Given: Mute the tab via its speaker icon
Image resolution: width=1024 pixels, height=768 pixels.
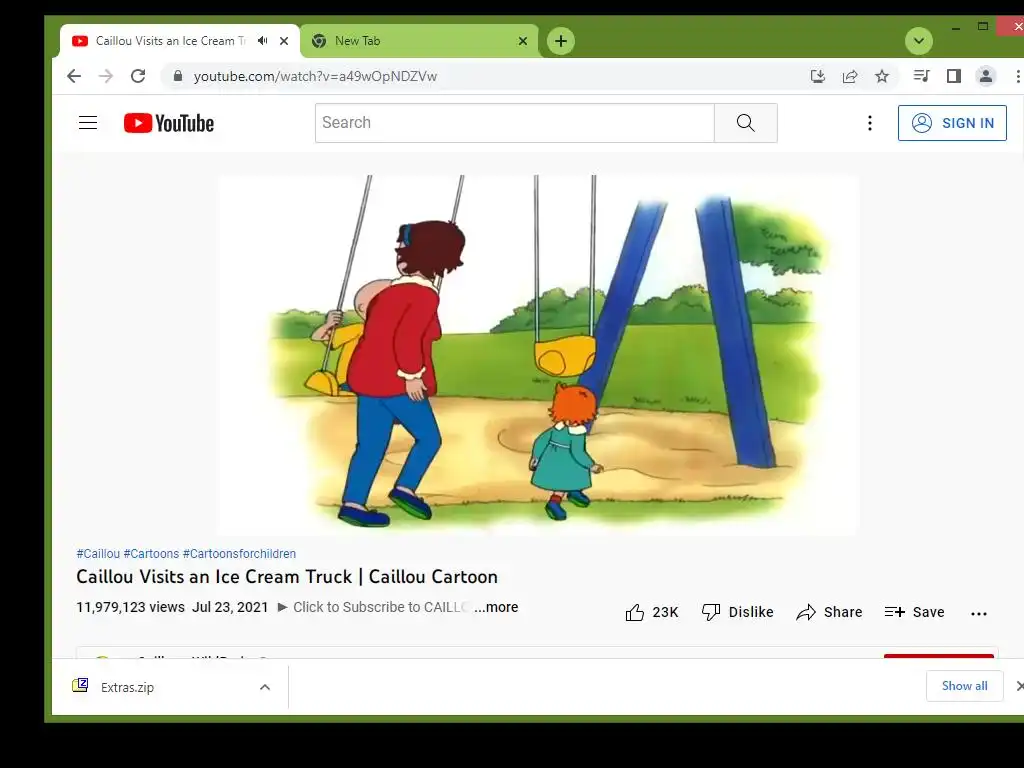Looking at the screenshot, I should (x=263, y=40).
